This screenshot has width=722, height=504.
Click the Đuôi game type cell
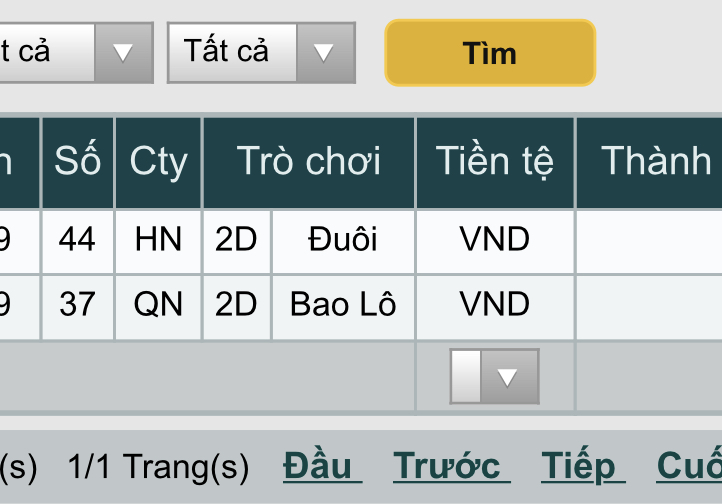[343, 240]
